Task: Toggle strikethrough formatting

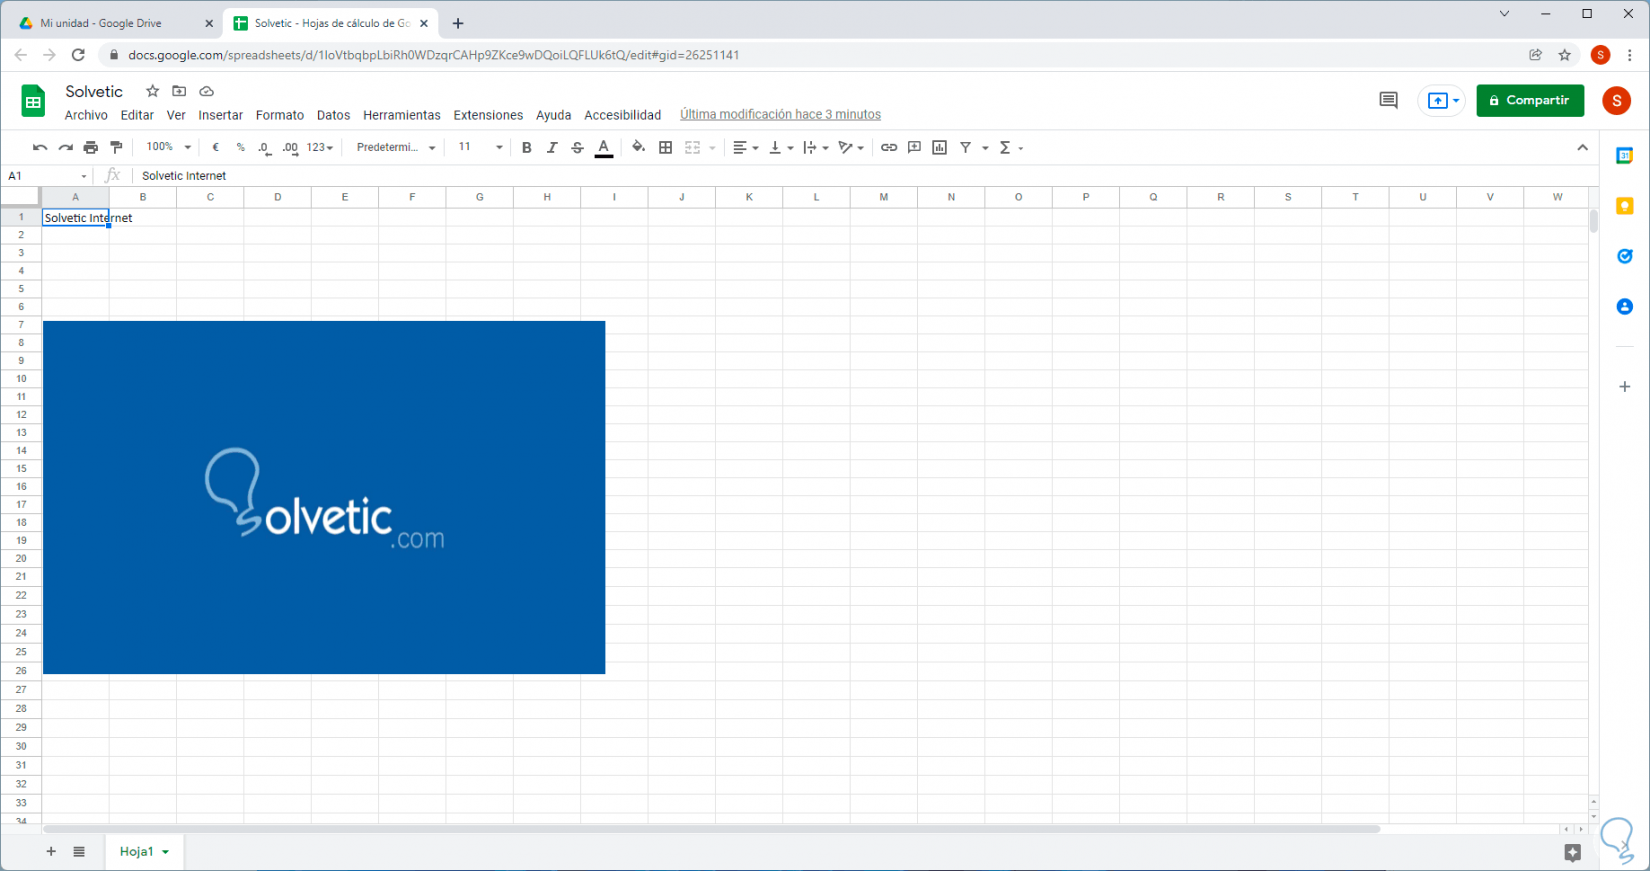Action: pos(577,148)
